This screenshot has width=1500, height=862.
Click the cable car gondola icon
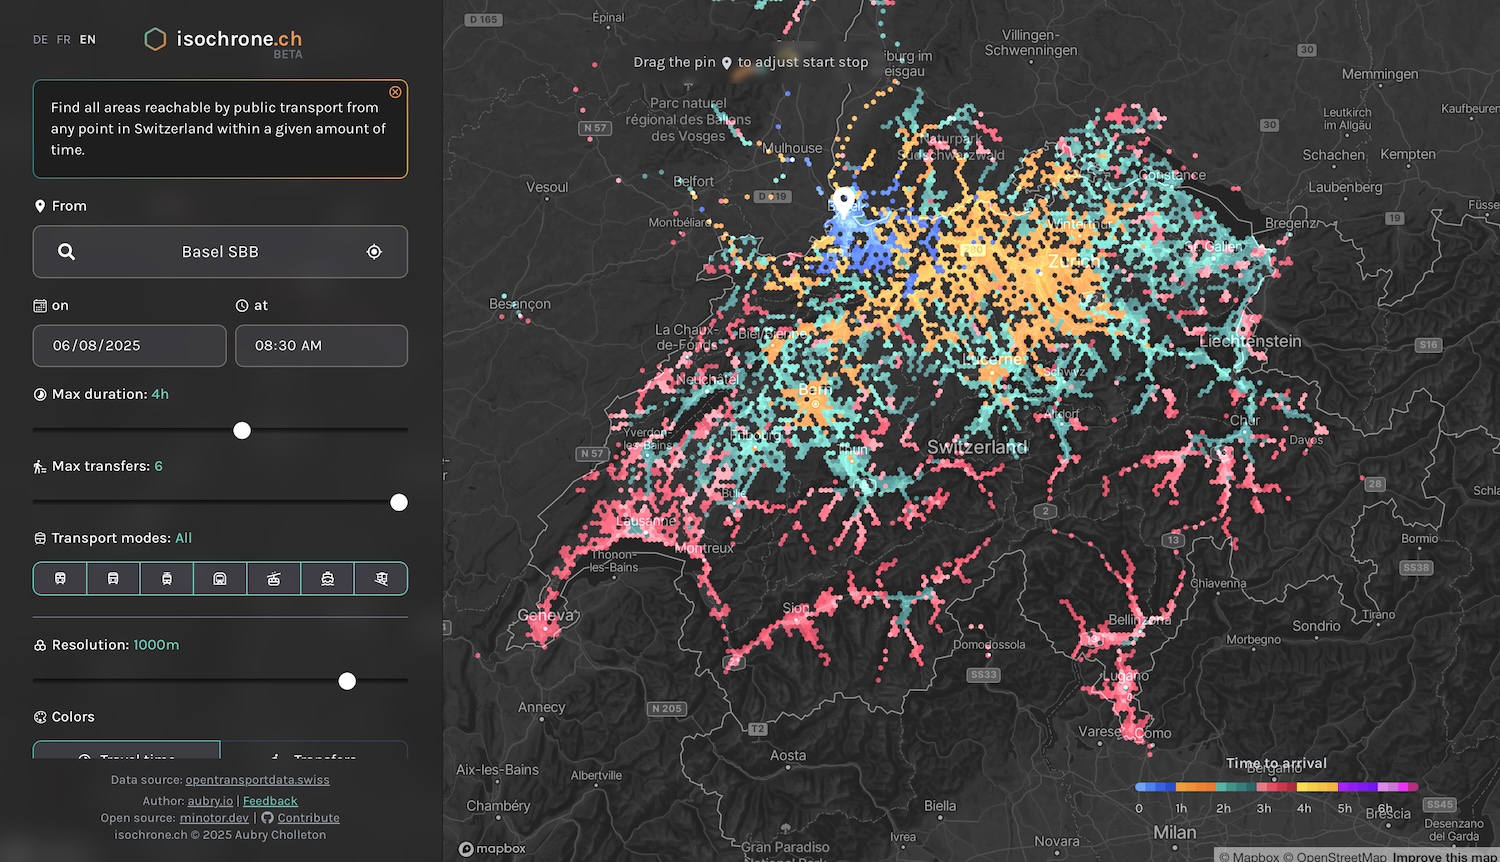[x=274, y=579]
